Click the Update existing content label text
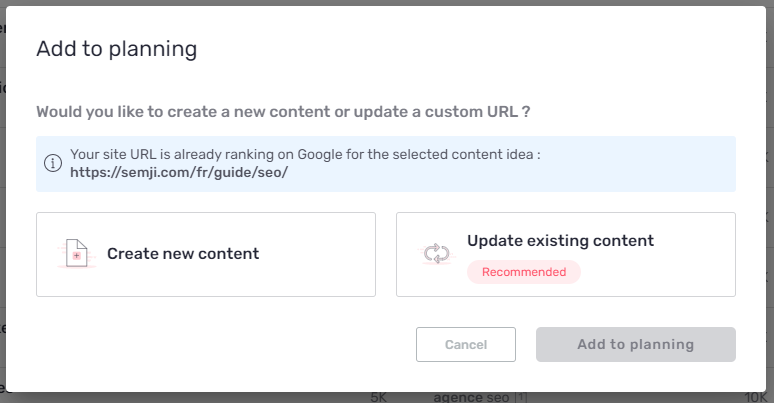The width and height of the screenshot is (774, 403). coord(560,241)
